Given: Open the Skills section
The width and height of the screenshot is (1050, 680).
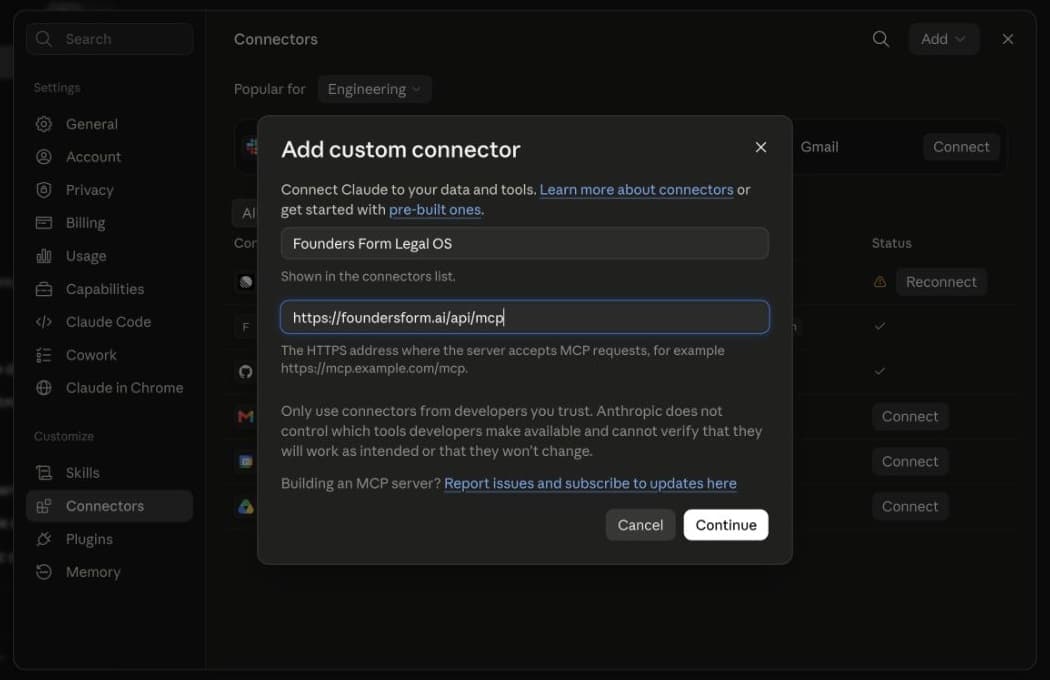Looking at the screenshot, I should tap(110, 473).
